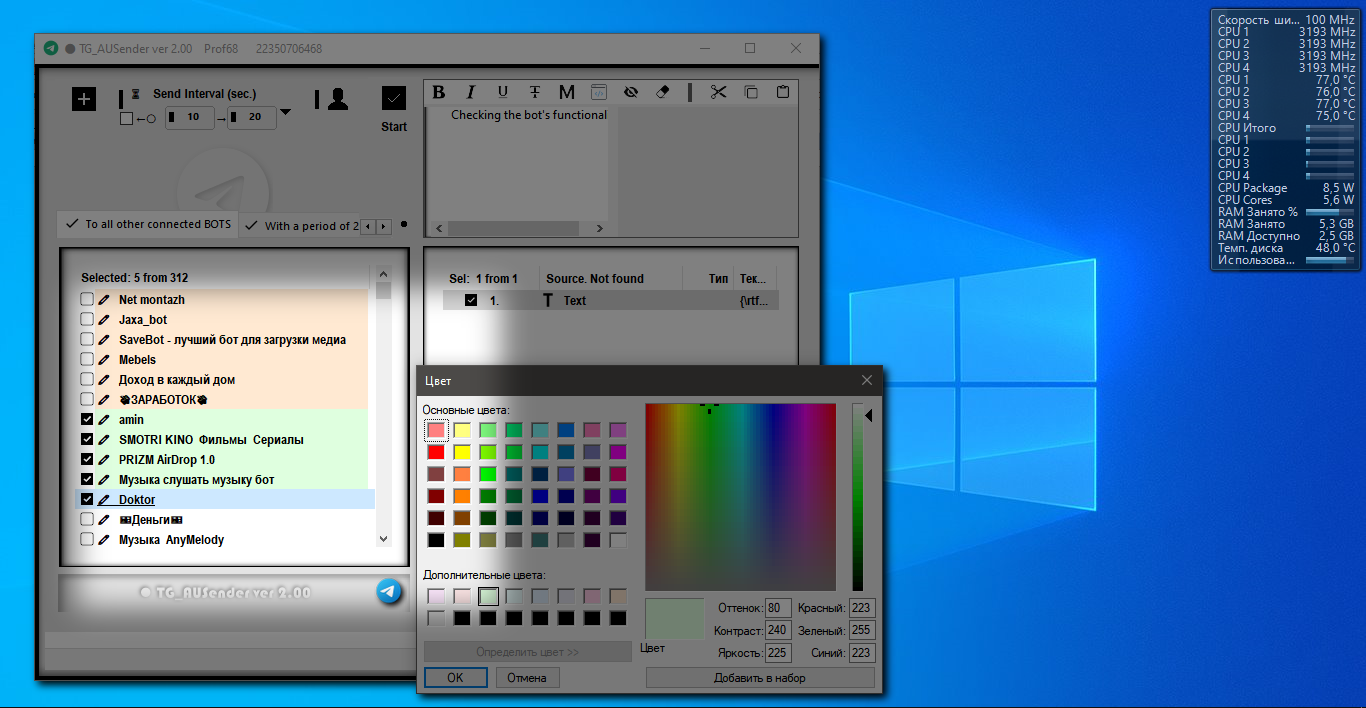Check the Net montazh checkbox
1366x708 pixels.
pyautogui.click(x=87, y=300)
